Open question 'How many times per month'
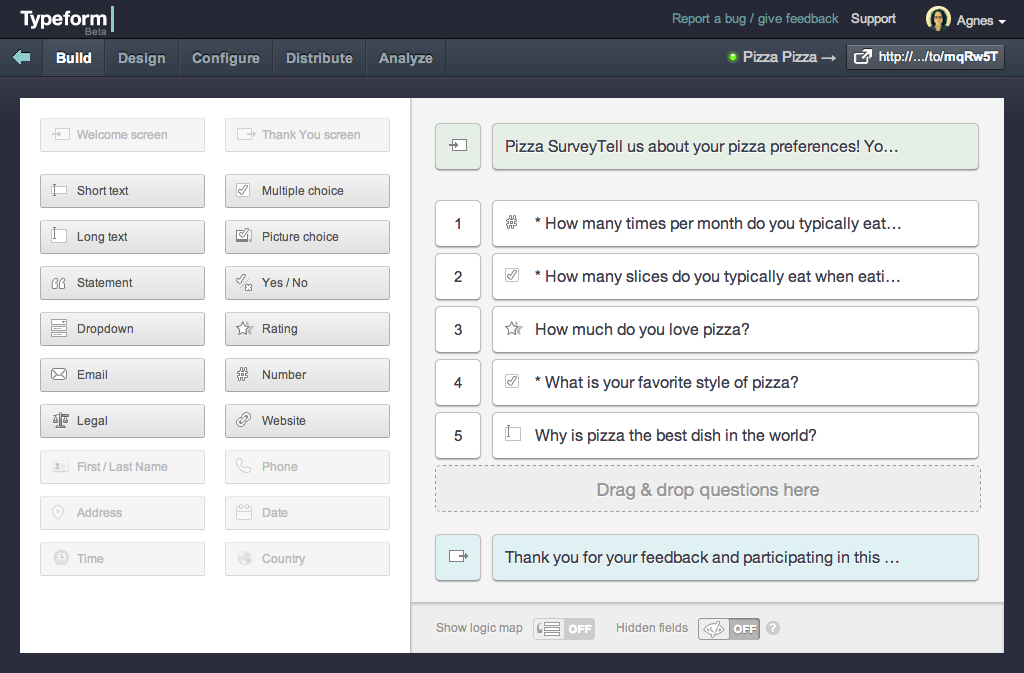Image resolution: width=1024 pixels, height=673 pixels. pyautogui.click(x=735, y=223)
